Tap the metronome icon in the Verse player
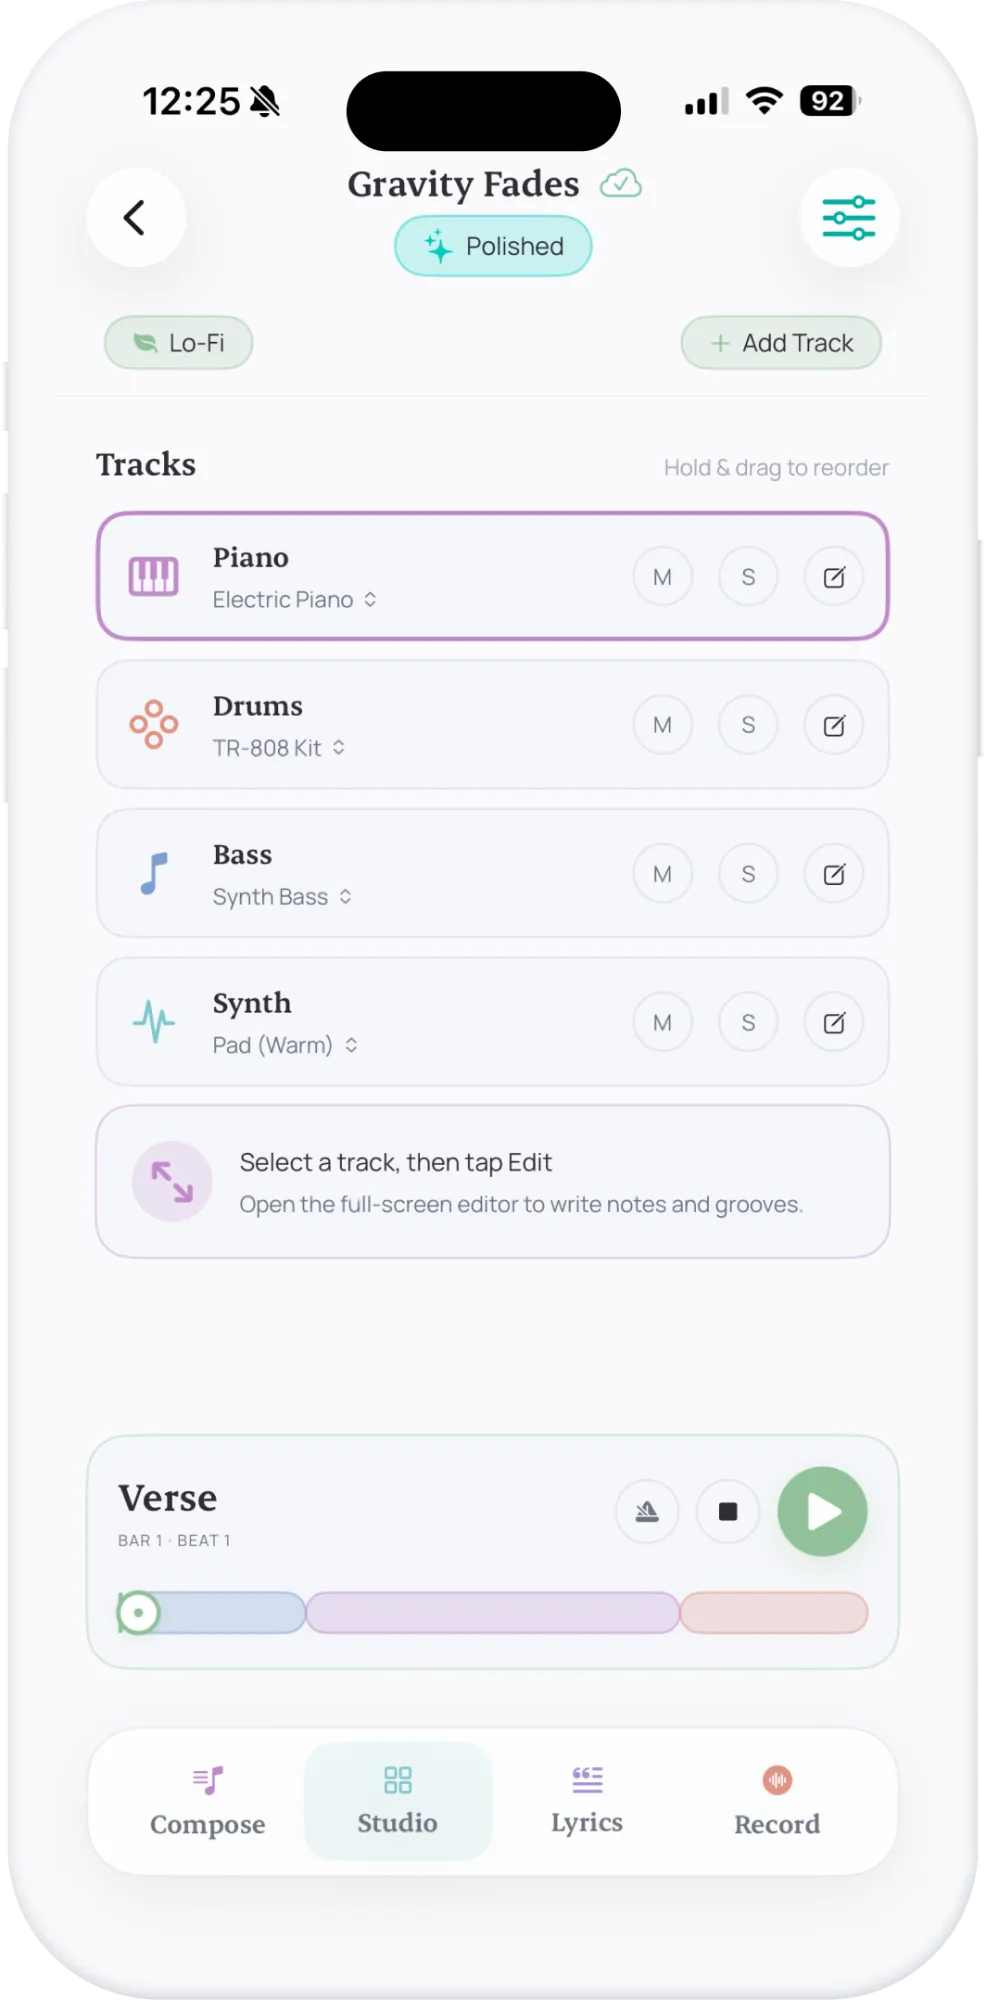This screenshot has height=2000, width=986. pos(647,1512)
